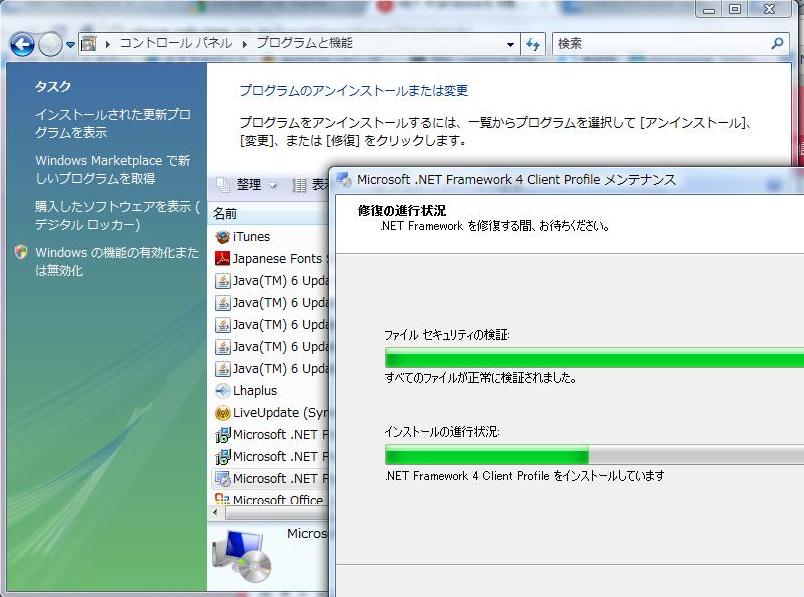This screenshot has height=597, width=804.
Task: Click the 表示 views toolbar button
Action: point(310,185)
